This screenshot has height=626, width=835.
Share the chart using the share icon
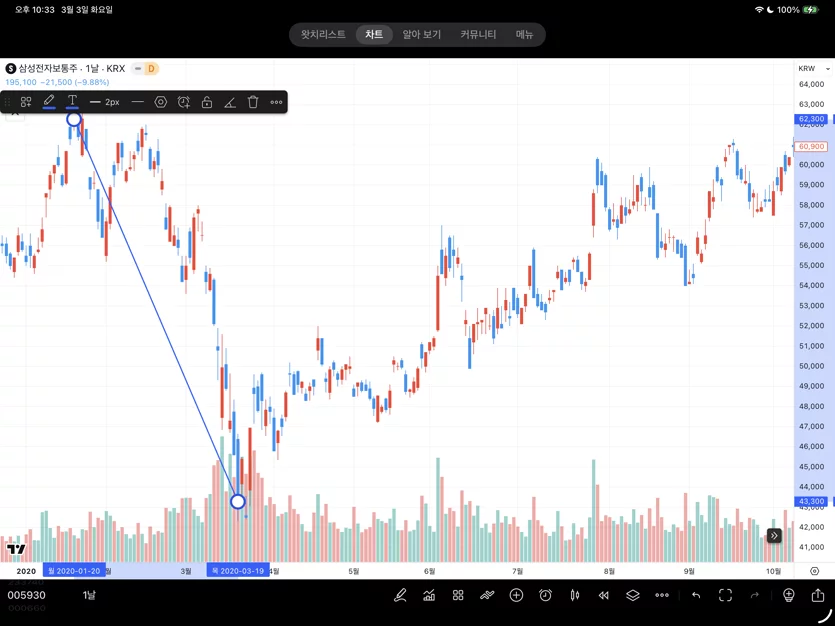tap(818, 595)
